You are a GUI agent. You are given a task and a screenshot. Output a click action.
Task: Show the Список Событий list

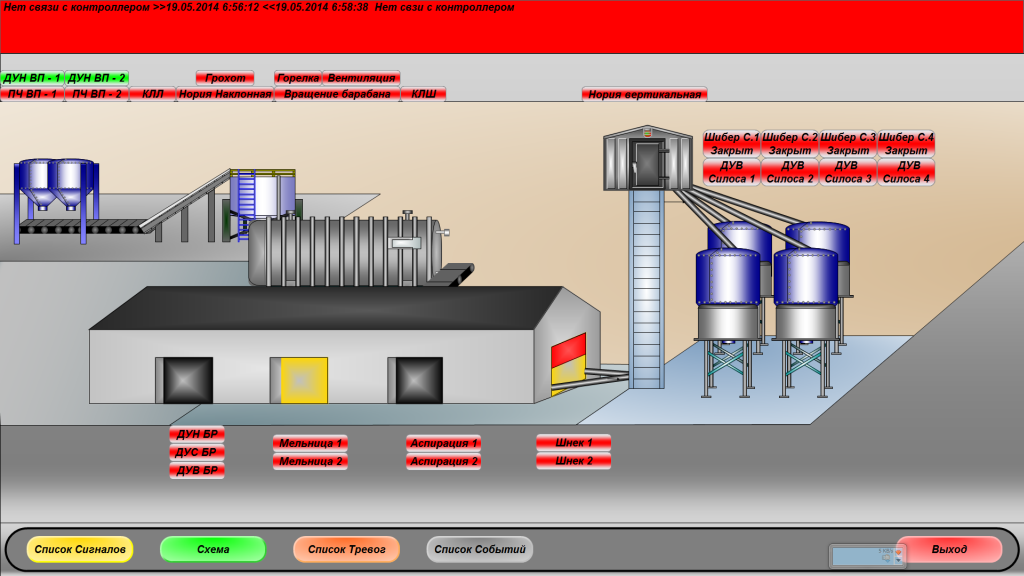coord(480,549)
